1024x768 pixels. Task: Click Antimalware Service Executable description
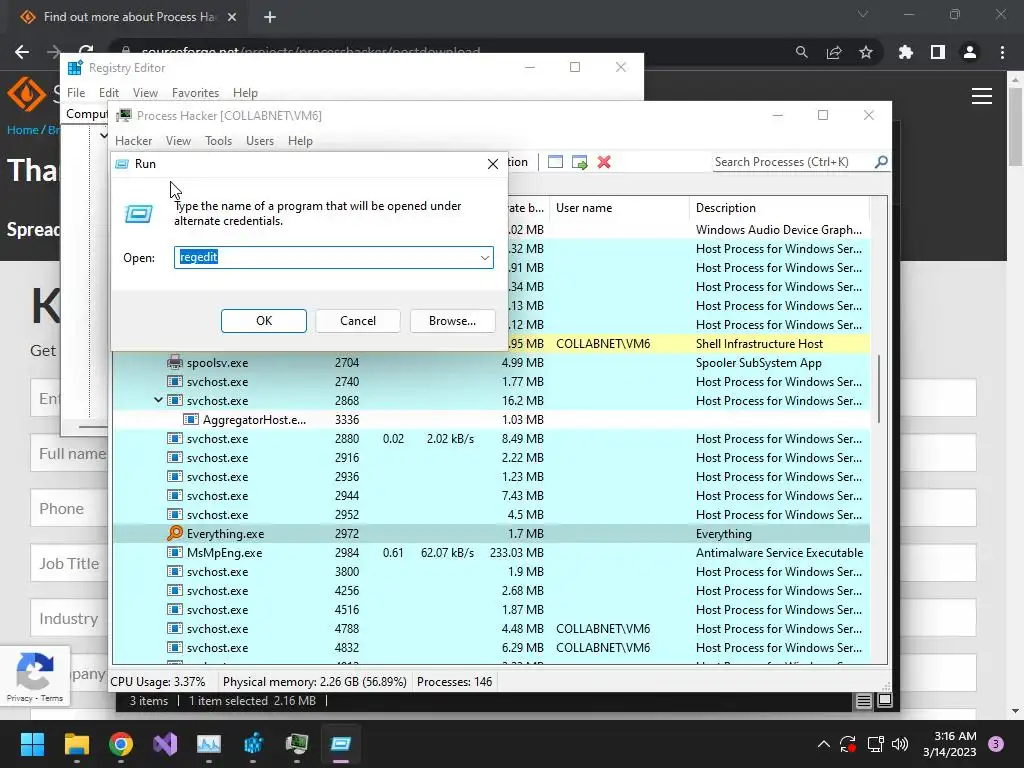779,552
